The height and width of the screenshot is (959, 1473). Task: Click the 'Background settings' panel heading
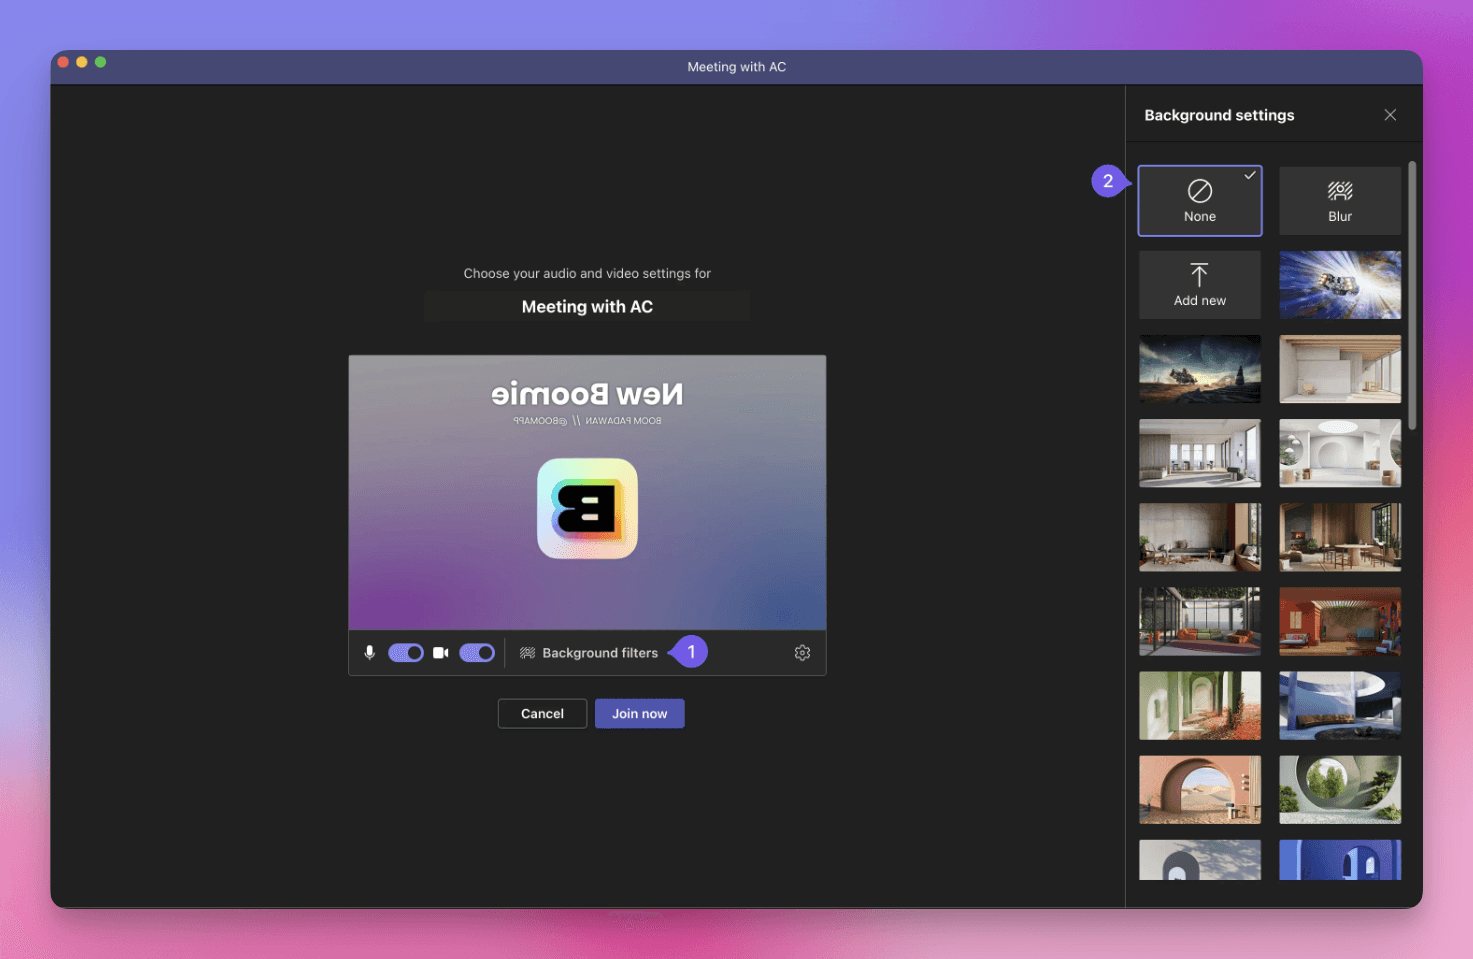[1219, 115]
